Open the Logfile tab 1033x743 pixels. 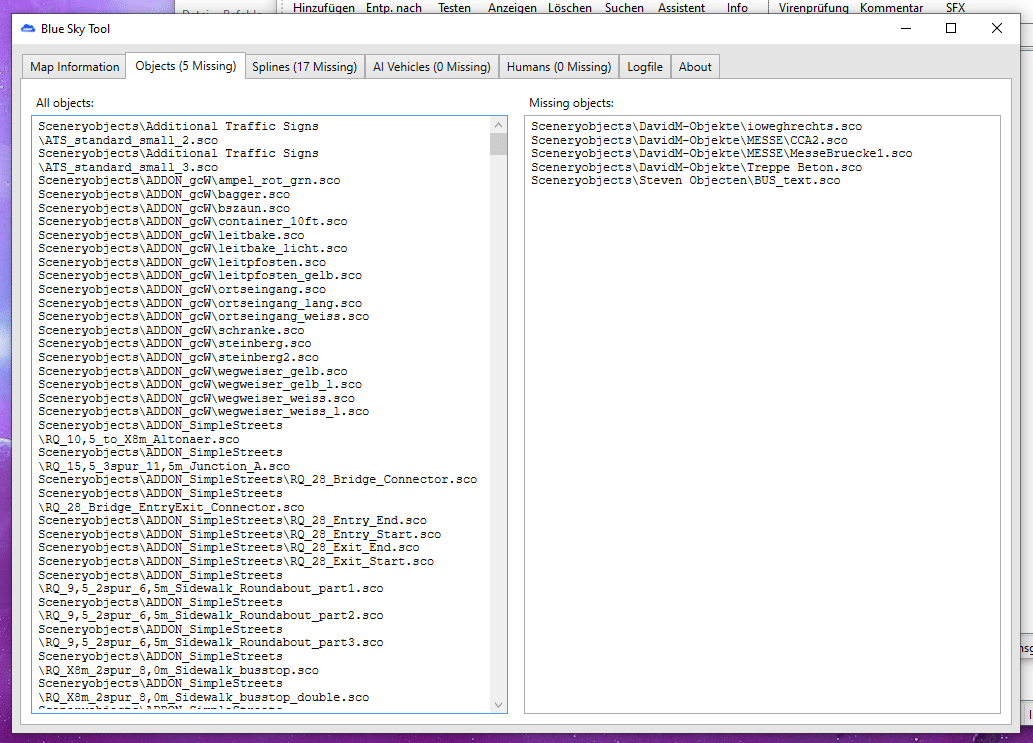pos(645,67)
